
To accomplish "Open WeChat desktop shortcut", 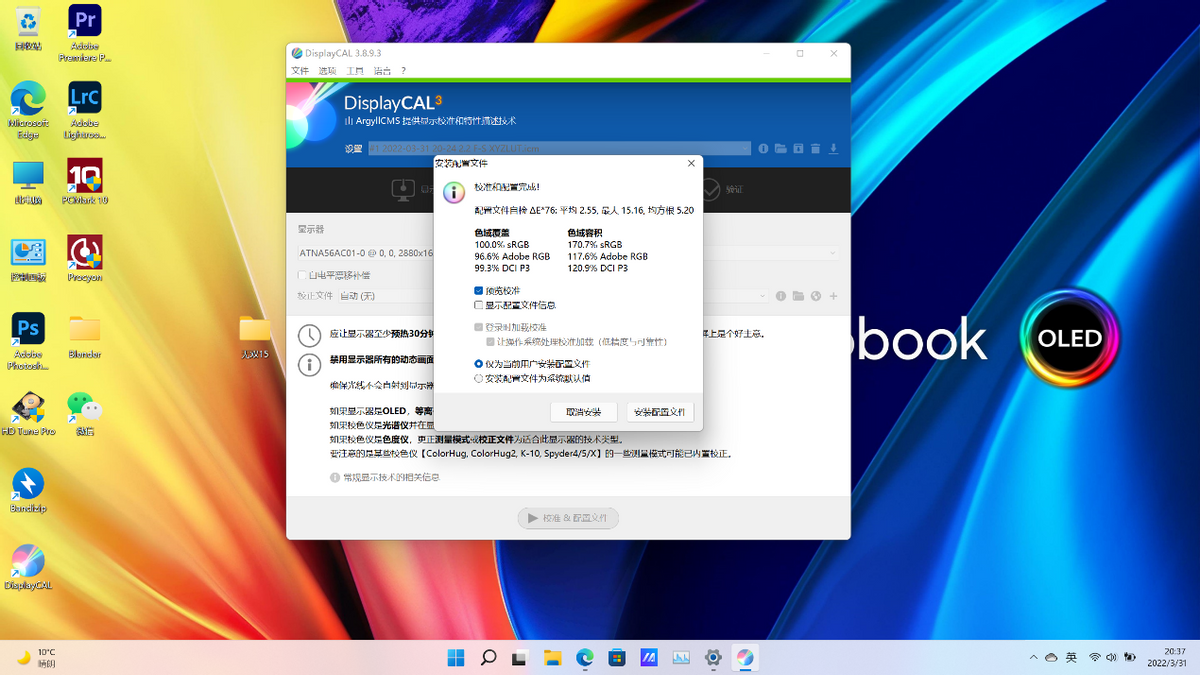I will [85, 413].
